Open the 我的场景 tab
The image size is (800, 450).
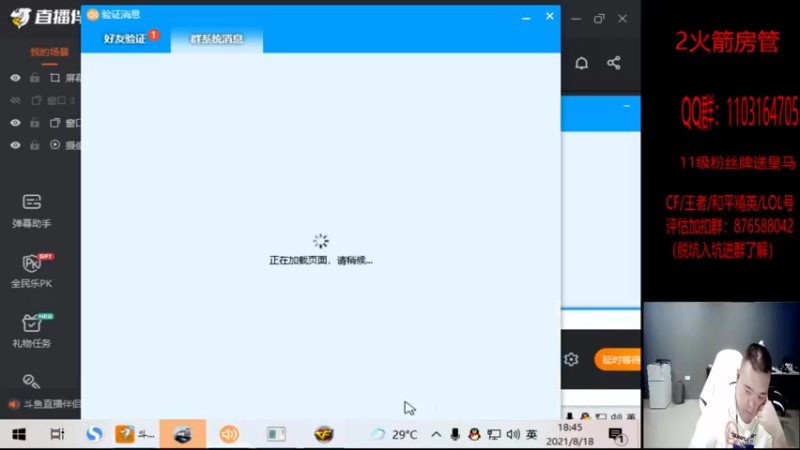(x=49, y=52)
